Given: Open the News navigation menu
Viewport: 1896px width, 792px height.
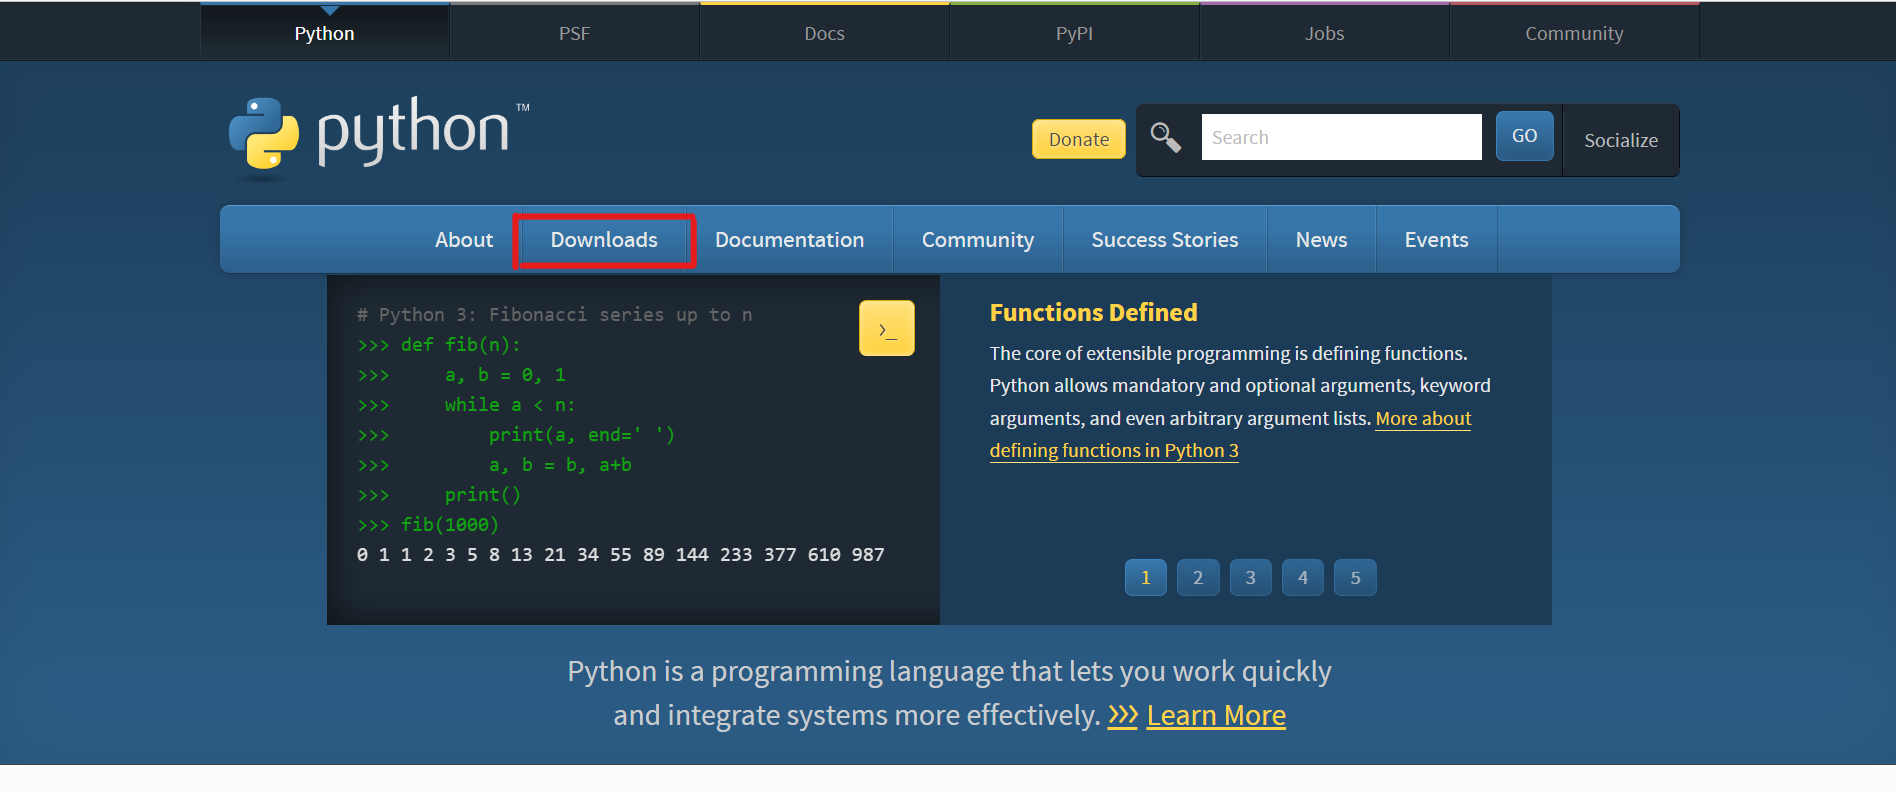Looking at the screenshot, I should [1321, 240].
